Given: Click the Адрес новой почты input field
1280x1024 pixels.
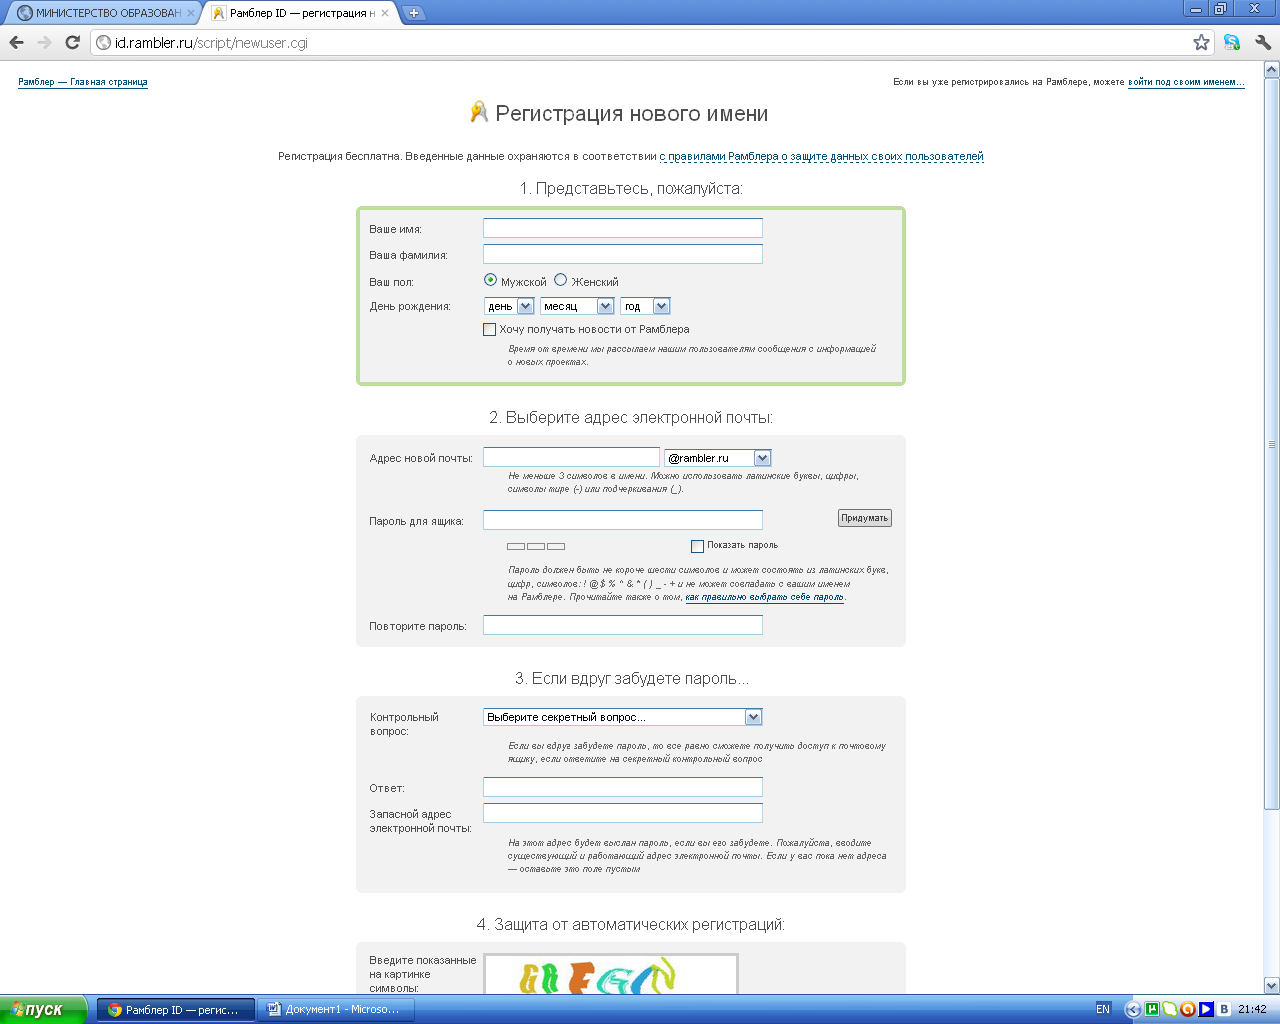Looking at the screenshot, I should [x=571, y=457].
